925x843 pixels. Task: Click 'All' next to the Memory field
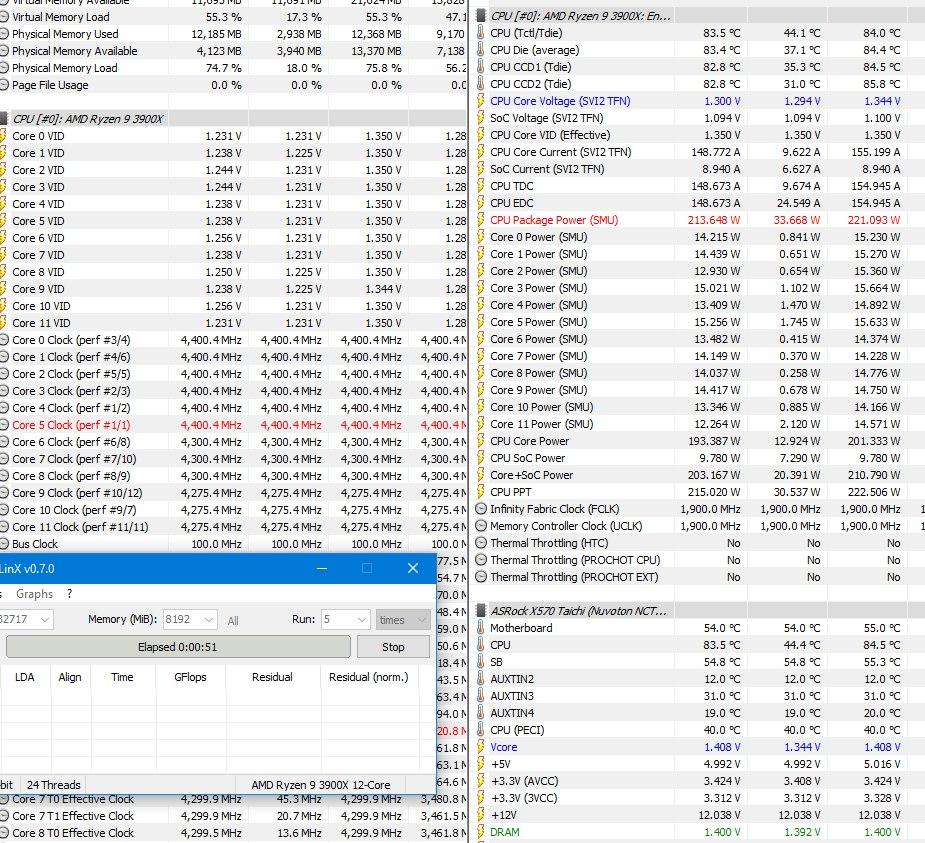point(233,621)
